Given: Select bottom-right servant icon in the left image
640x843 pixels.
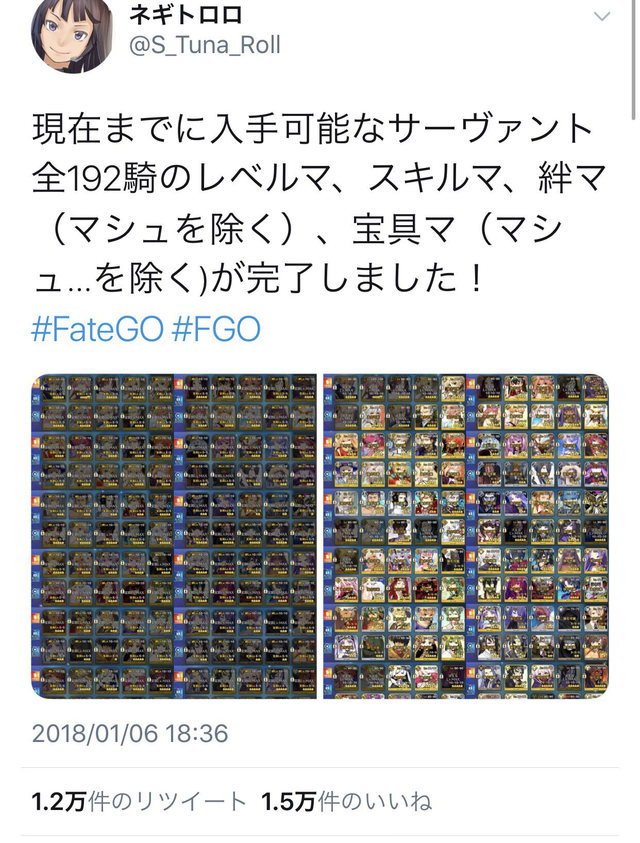Looking at the screenshot, I should [304, 678].
